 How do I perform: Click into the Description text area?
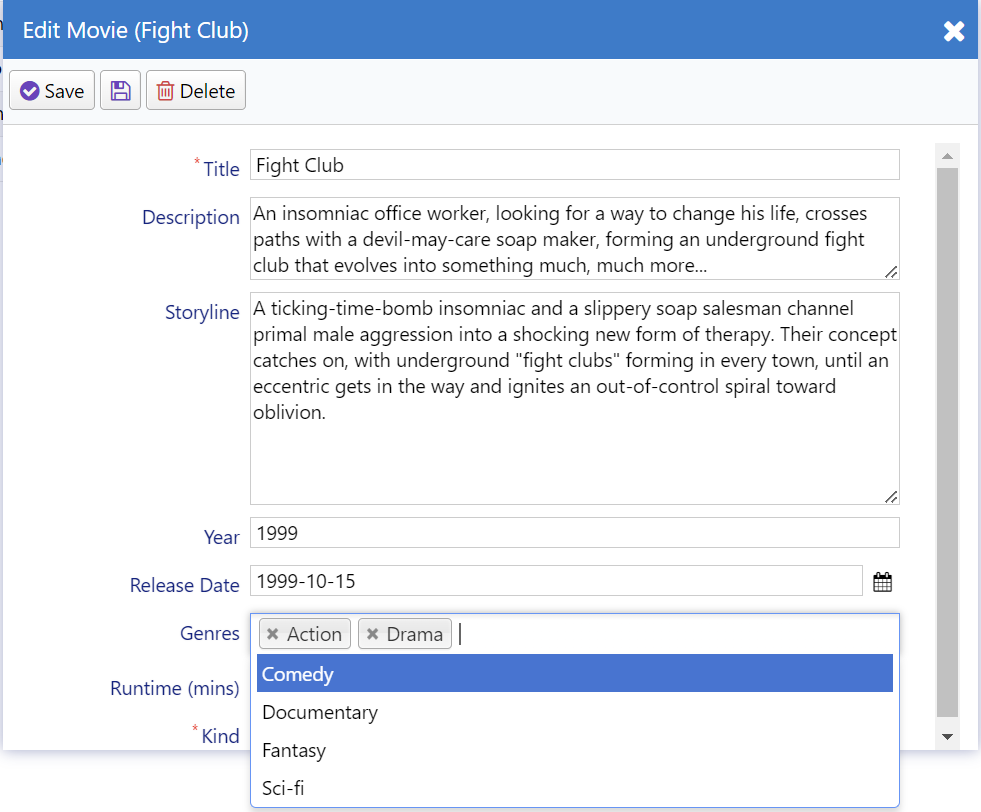(x=574, y=238)
